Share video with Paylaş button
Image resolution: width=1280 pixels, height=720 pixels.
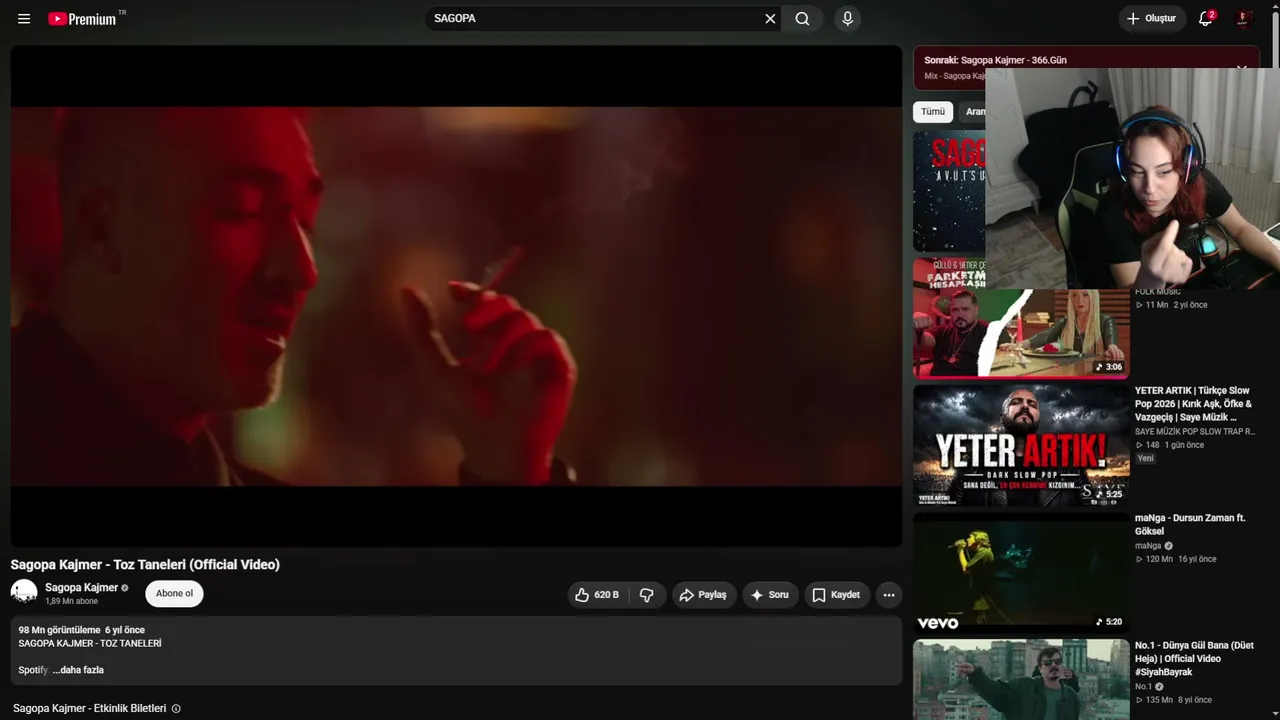click(x=704, y=595)
